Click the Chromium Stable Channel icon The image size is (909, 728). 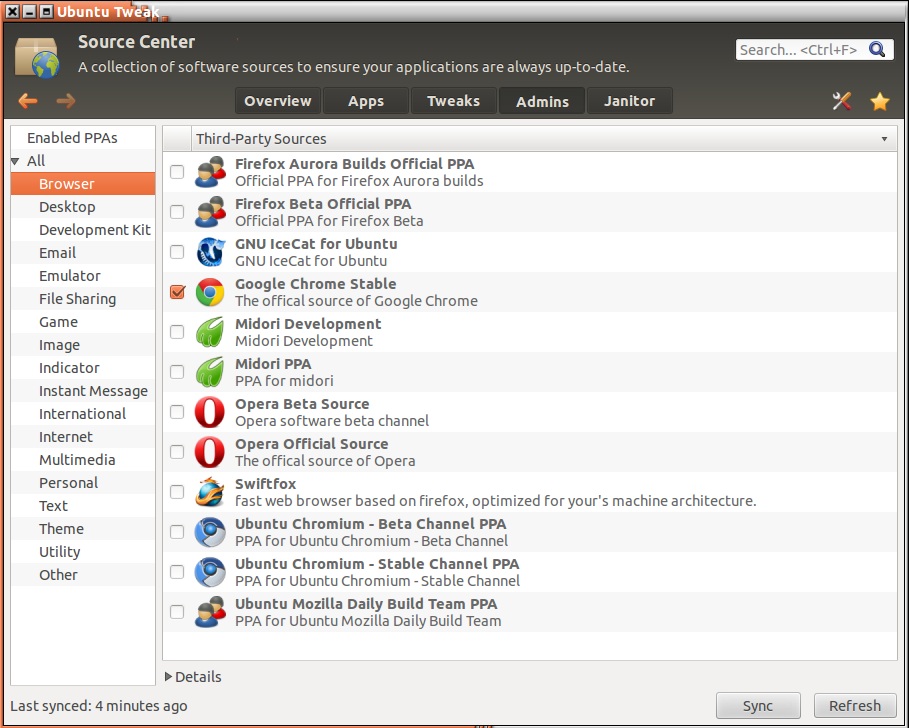210,572
